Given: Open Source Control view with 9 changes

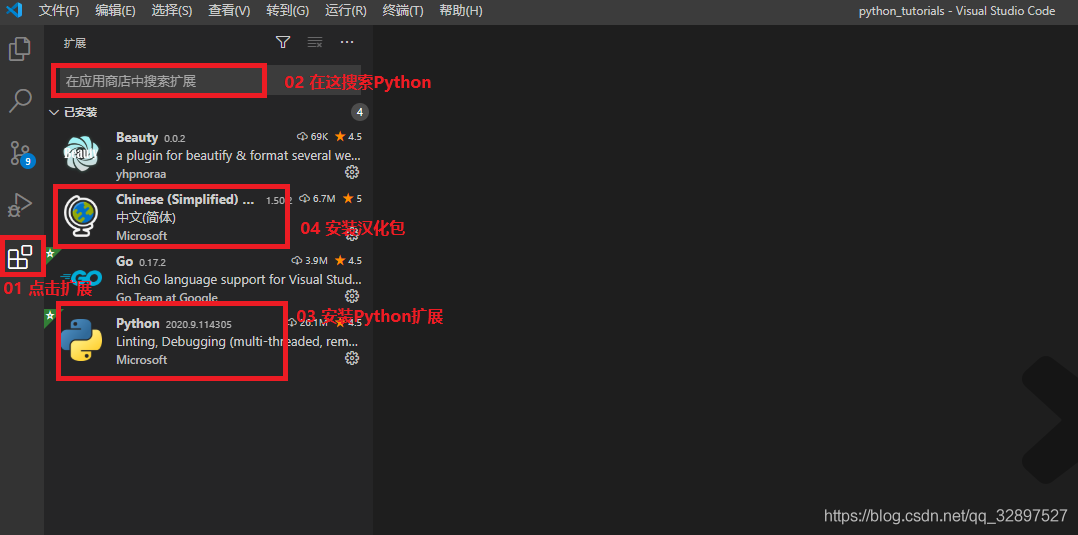Looking at the screenshot, I should [21, 153].
